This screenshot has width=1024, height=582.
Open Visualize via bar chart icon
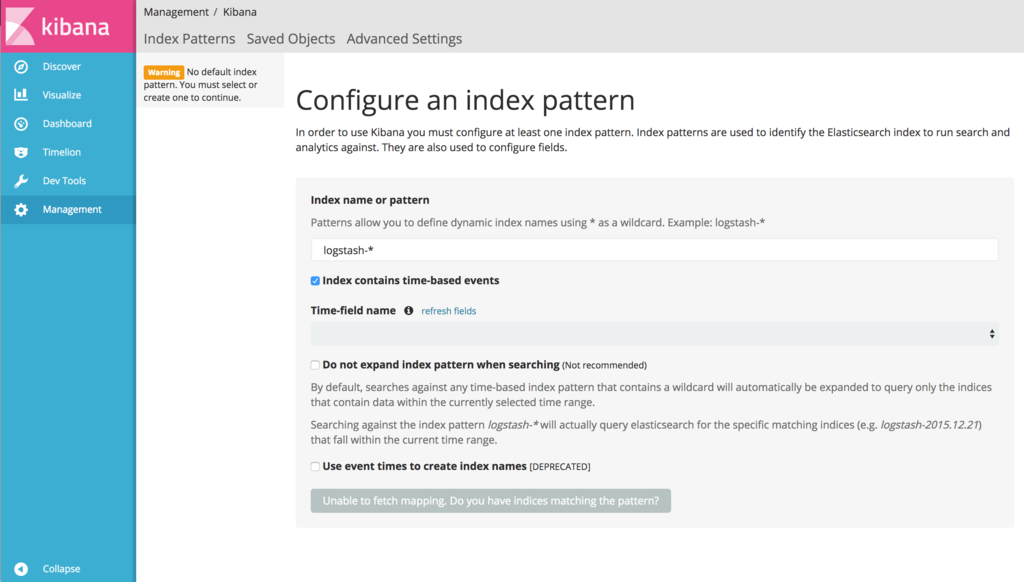(21, 95)
